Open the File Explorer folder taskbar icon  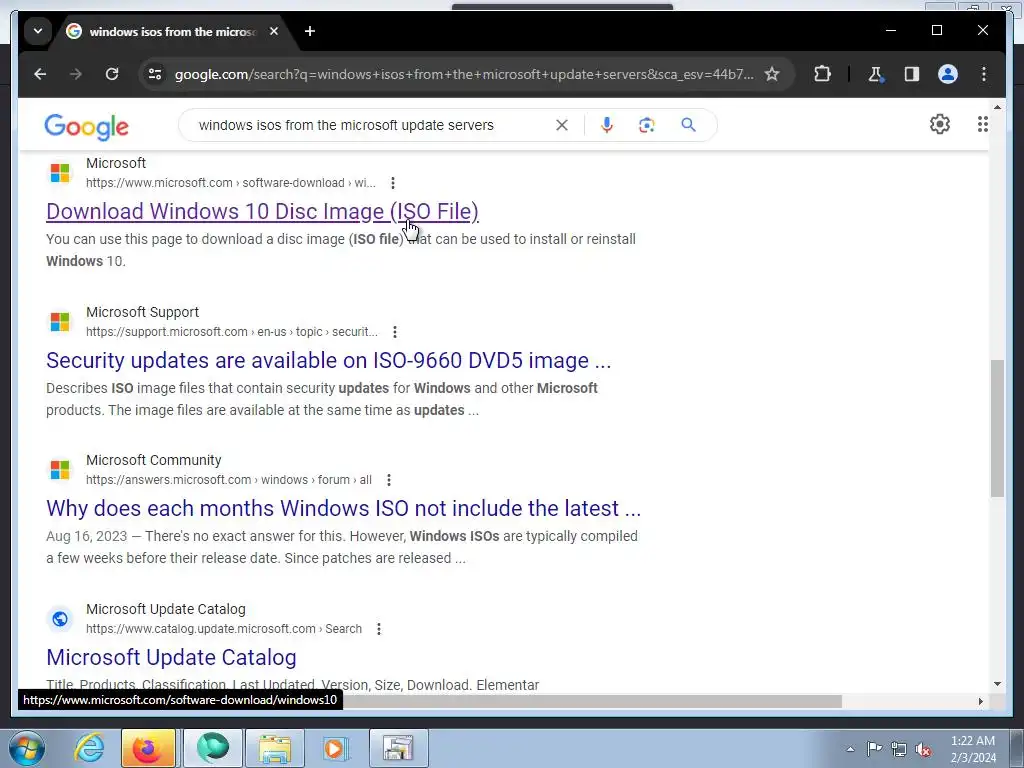coord(274,748)
